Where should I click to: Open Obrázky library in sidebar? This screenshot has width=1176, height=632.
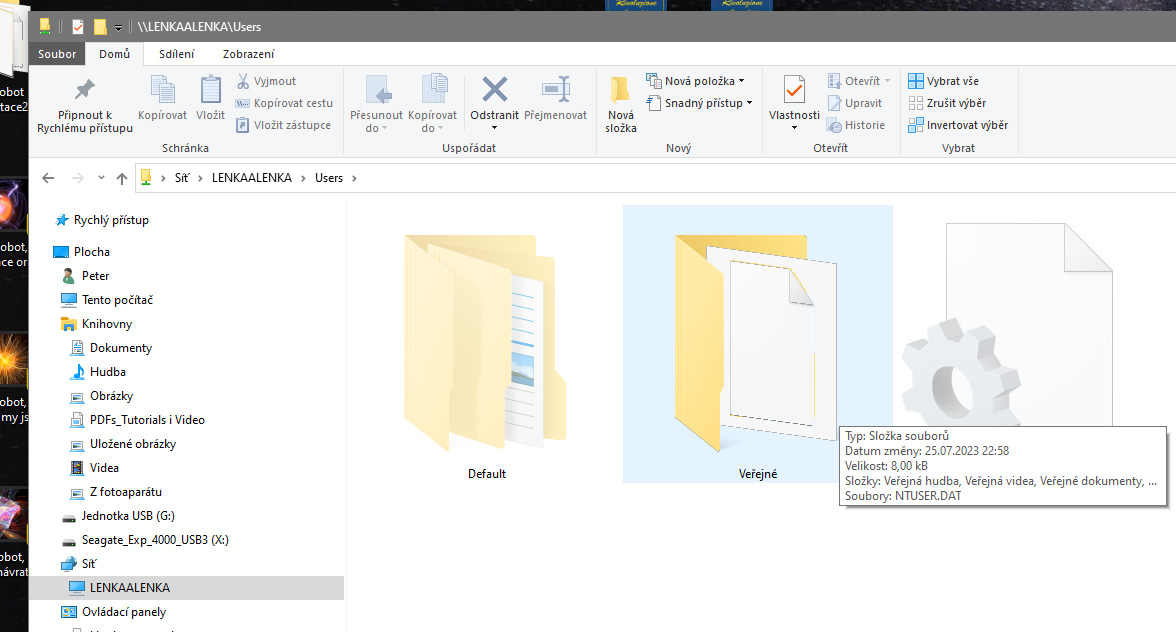(x=111, y=396)
